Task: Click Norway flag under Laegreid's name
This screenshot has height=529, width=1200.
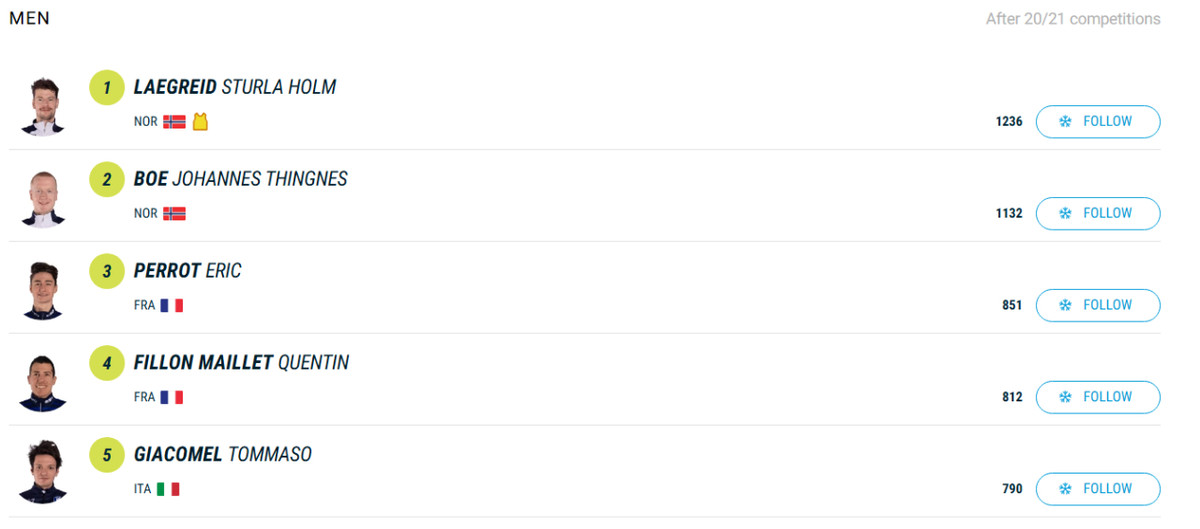Action: (x=174, y=122)
